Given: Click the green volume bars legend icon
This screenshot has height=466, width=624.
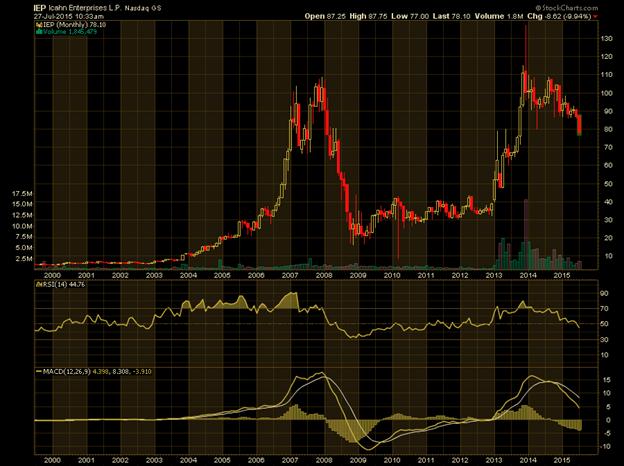Looking at the screenshot, I should tap(39, 31).
